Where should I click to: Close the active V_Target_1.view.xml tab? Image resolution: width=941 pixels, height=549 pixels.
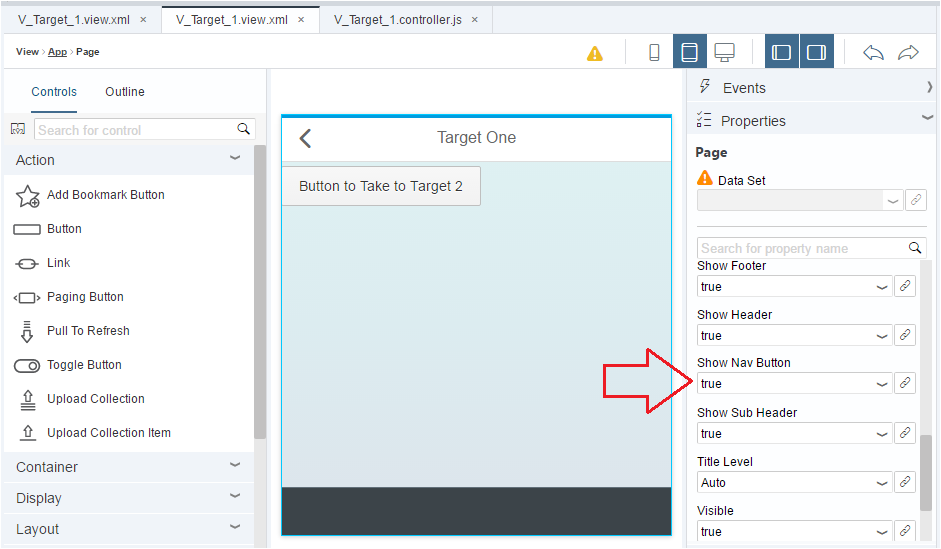301,20
